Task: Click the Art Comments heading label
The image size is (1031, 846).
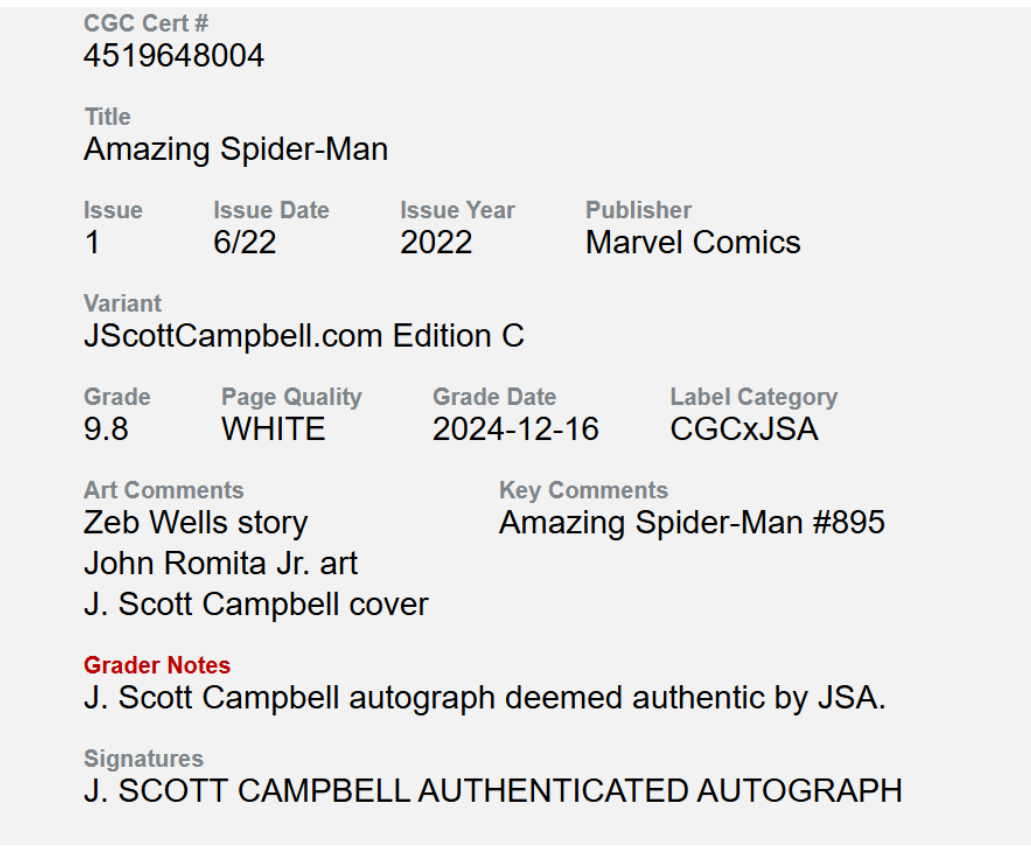Action: click(163, 490)
